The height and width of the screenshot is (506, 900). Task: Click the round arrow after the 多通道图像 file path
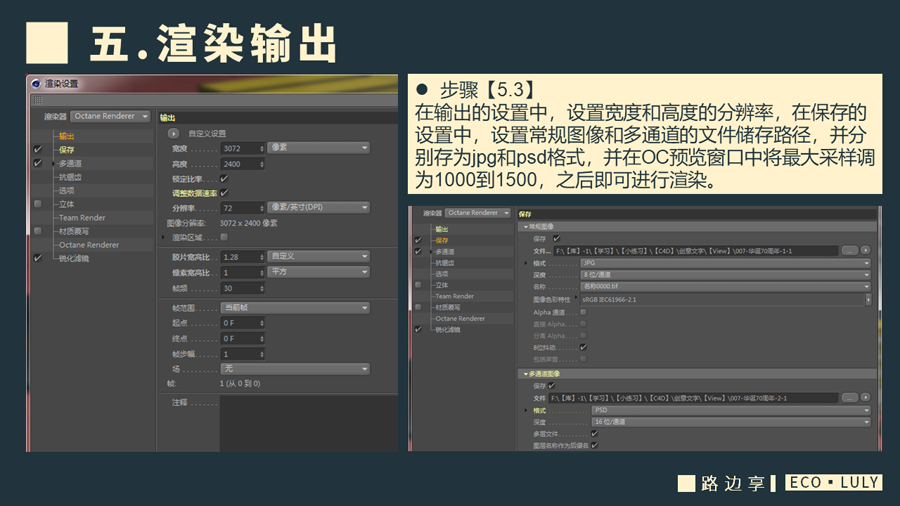pos(865,397)
